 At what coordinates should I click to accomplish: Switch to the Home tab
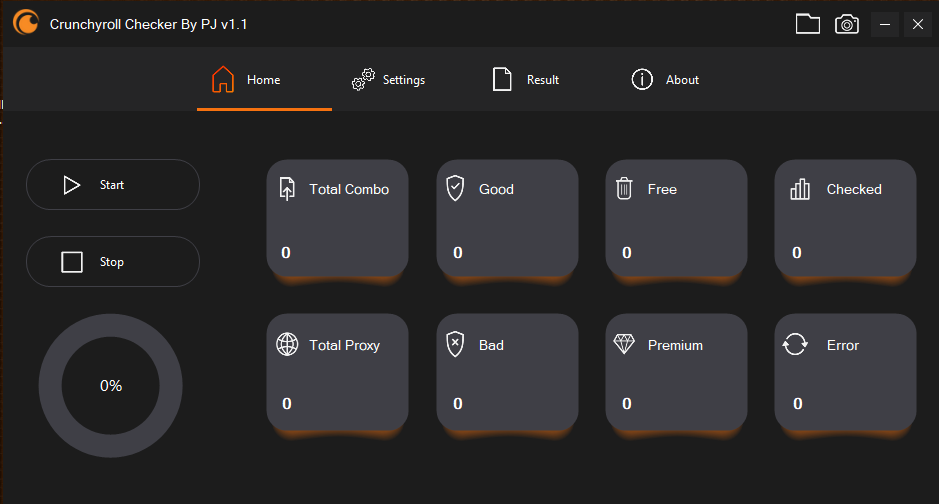pos(264,80)
